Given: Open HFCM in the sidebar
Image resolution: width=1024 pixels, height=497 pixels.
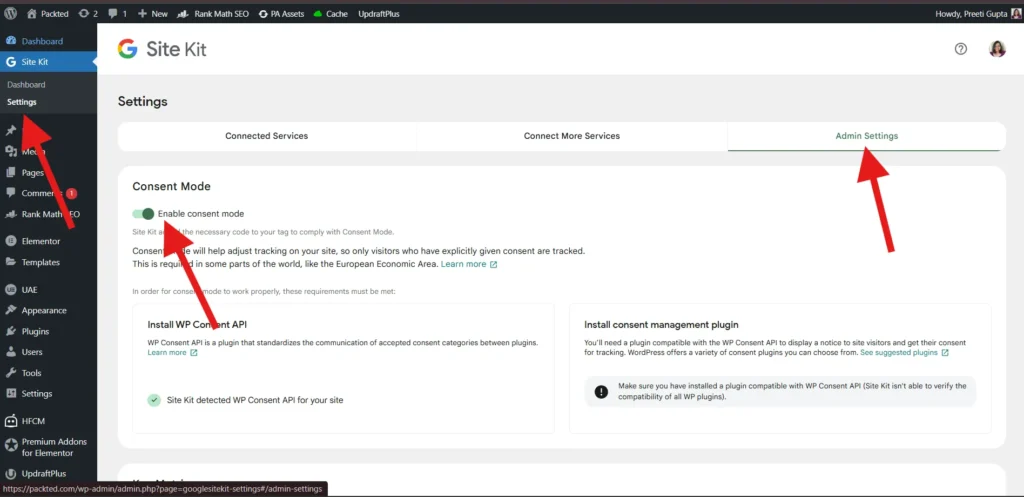Looking at the screenshot, I should tap(33, 421).
